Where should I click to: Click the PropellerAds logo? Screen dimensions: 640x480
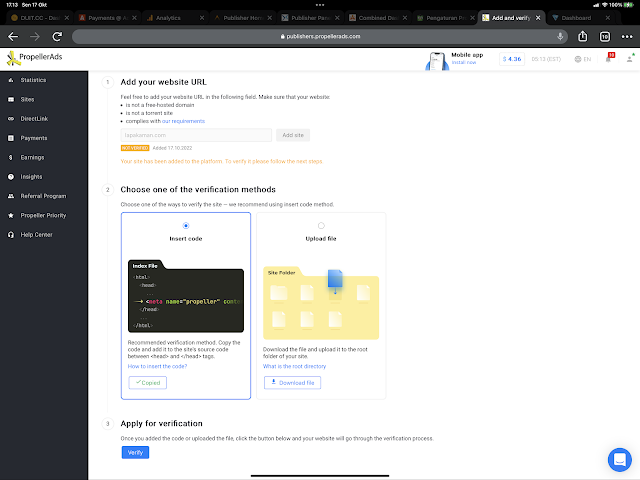click(x=35, y=58)
